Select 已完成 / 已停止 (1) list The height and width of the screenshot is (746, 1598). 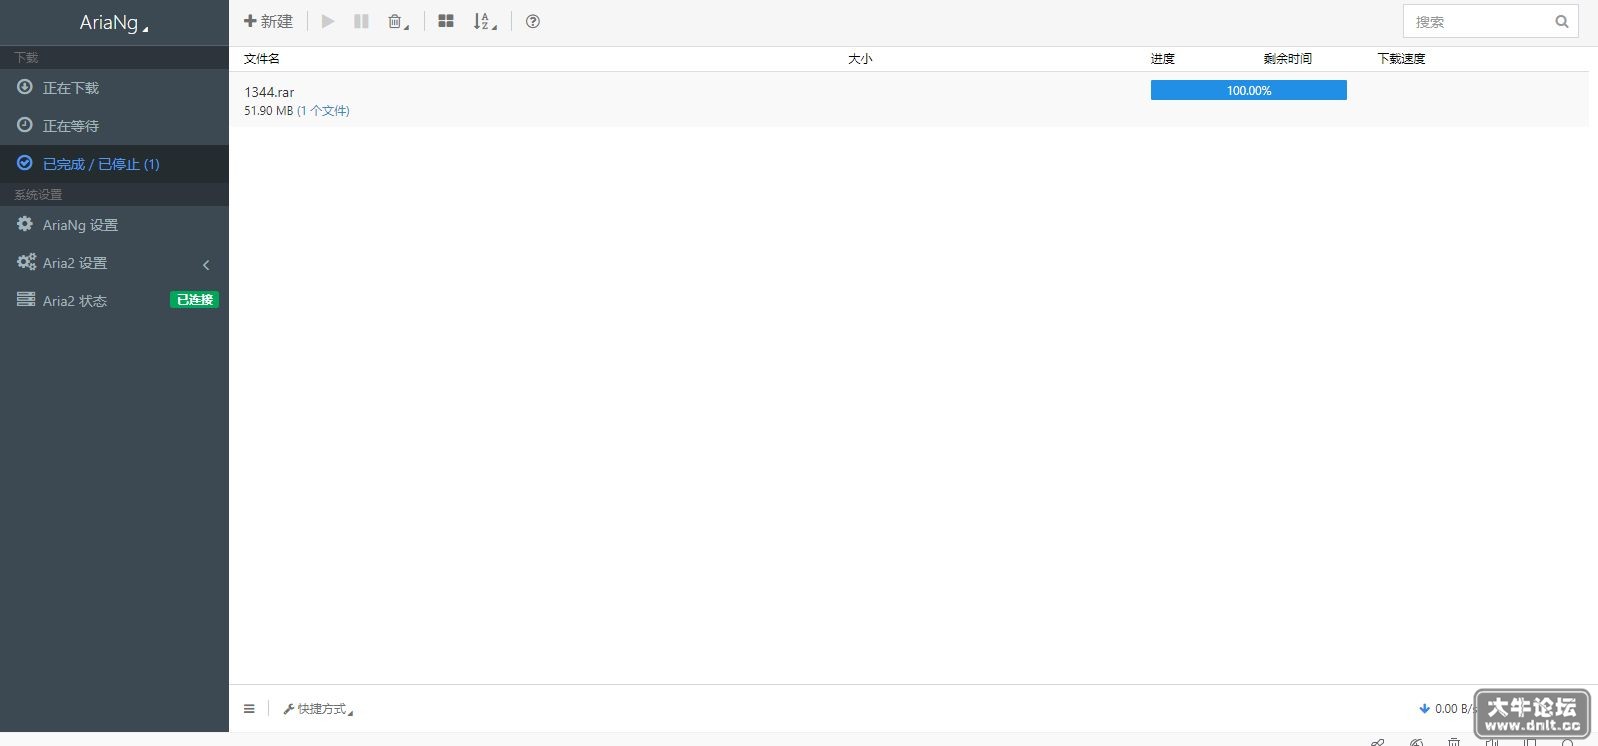[114, 164]
